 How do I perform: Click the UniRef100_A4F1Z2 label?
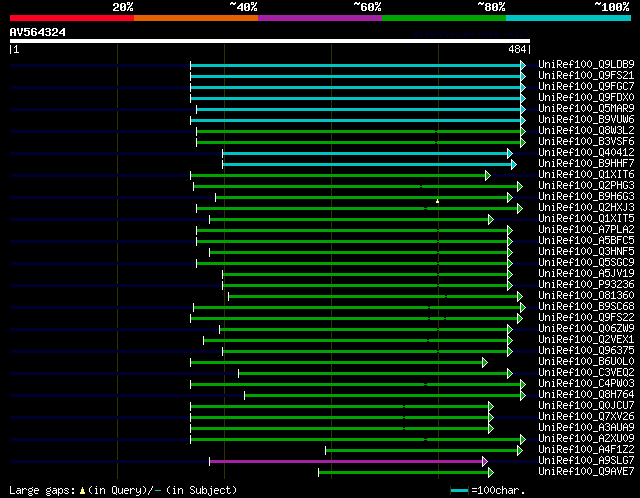tap(586, 450)
